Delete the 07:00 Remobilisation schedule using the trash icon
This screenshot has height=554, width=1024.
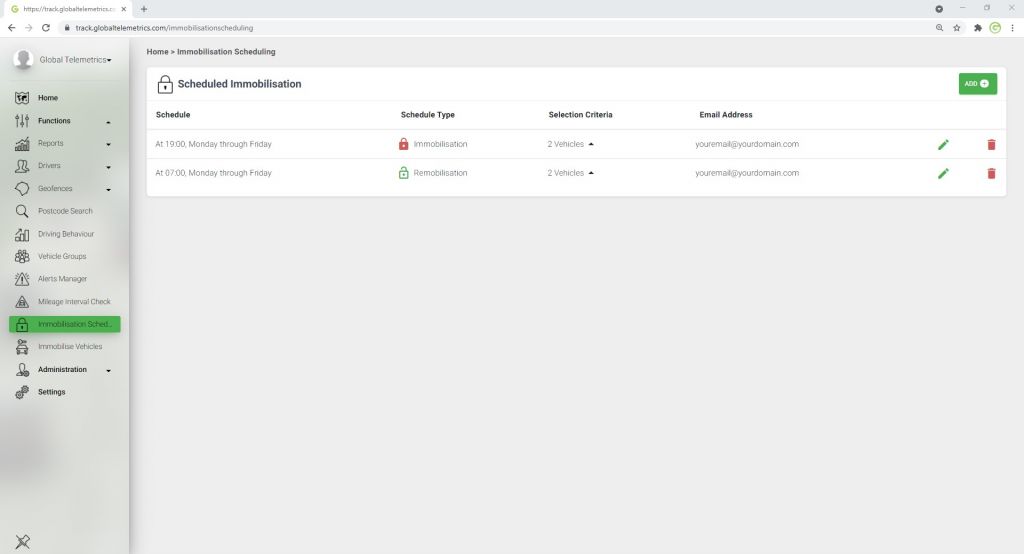[991, 174]
